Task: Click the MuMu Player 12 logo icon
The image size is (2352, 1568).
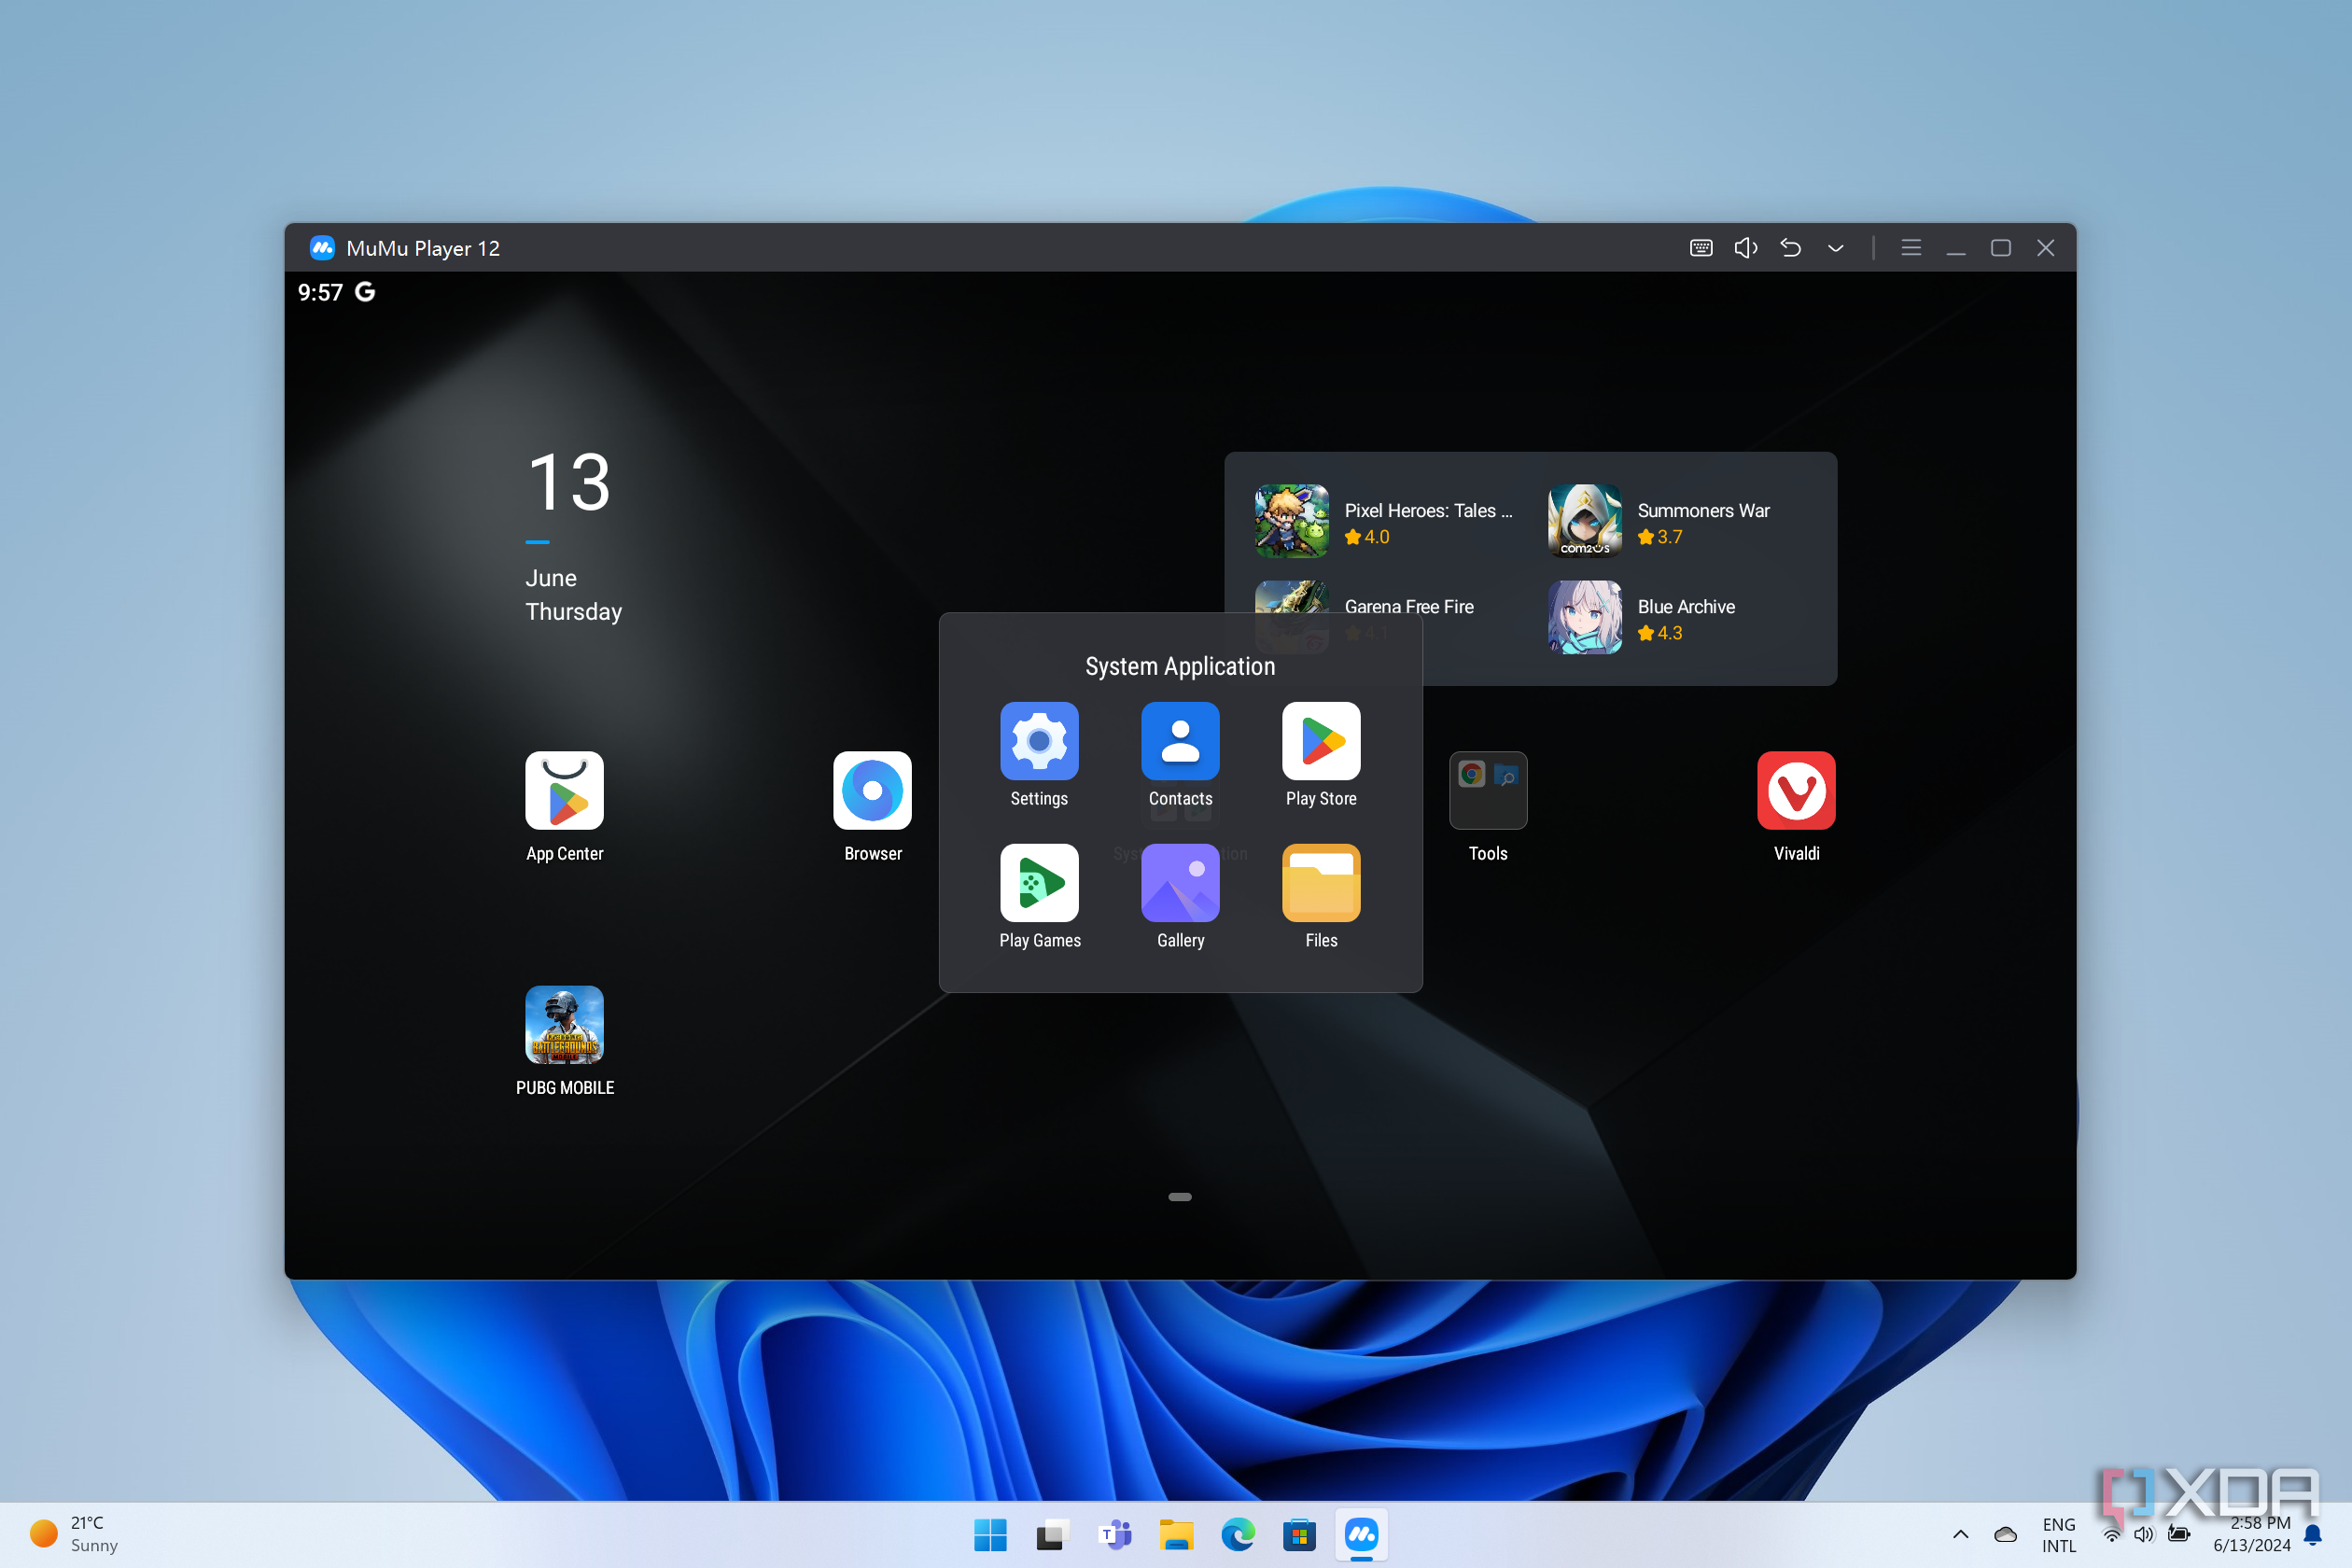Action: 322,248
